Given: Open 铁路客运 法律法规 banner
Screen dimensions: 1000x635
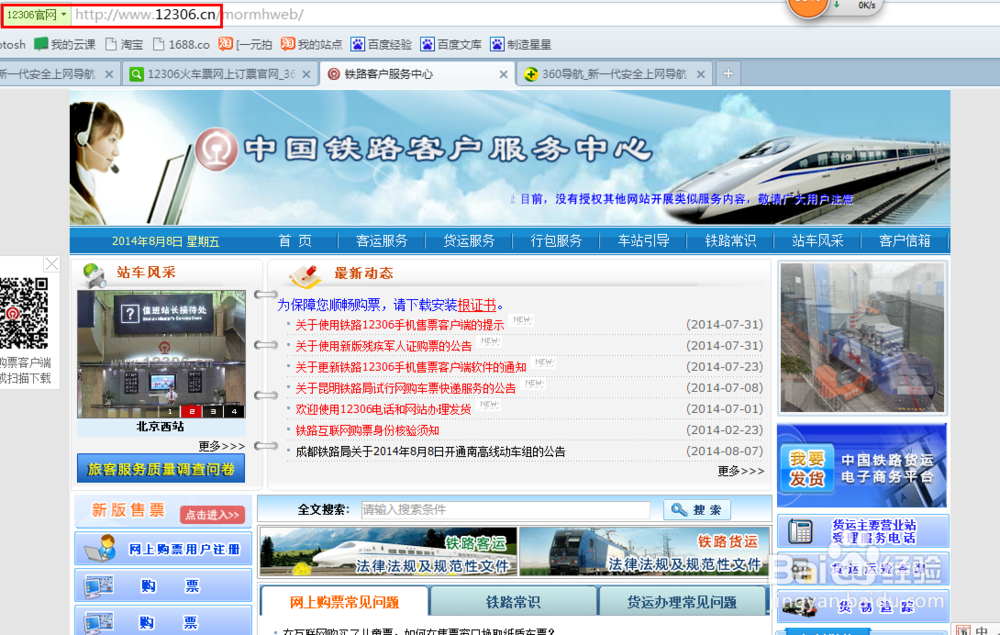Looking at the screenshot, I should click(x=388, y=551).
